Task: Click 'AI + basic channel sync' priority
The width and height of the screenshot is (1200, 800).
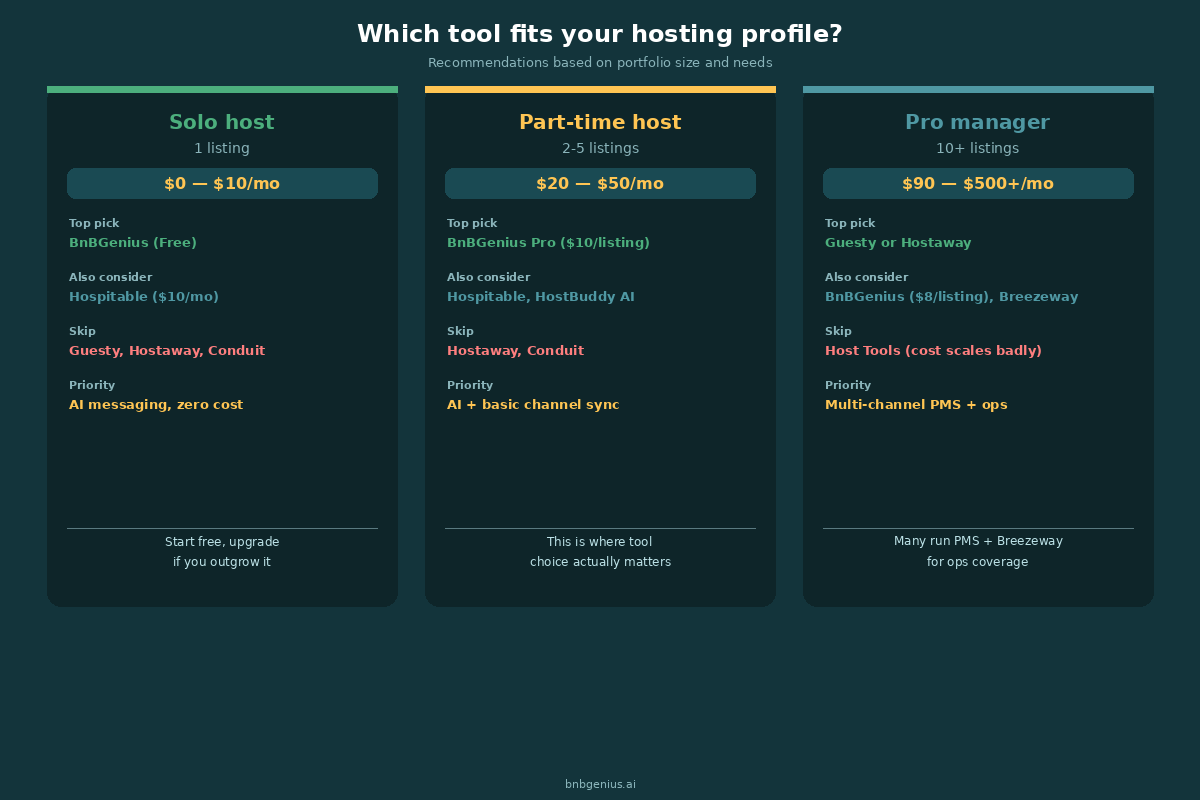Action: [533, 405]
